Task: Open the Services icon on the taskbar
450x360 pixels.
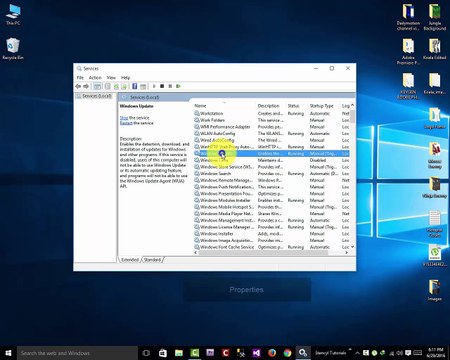Action: [303, 353]
